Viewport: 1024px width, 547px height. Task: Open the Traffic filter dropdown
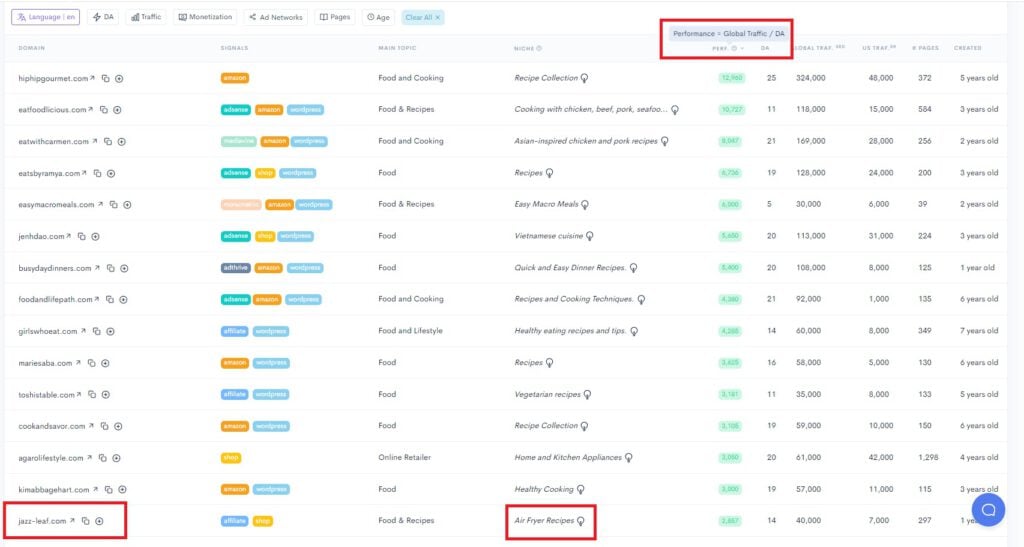tap(145, 17)
